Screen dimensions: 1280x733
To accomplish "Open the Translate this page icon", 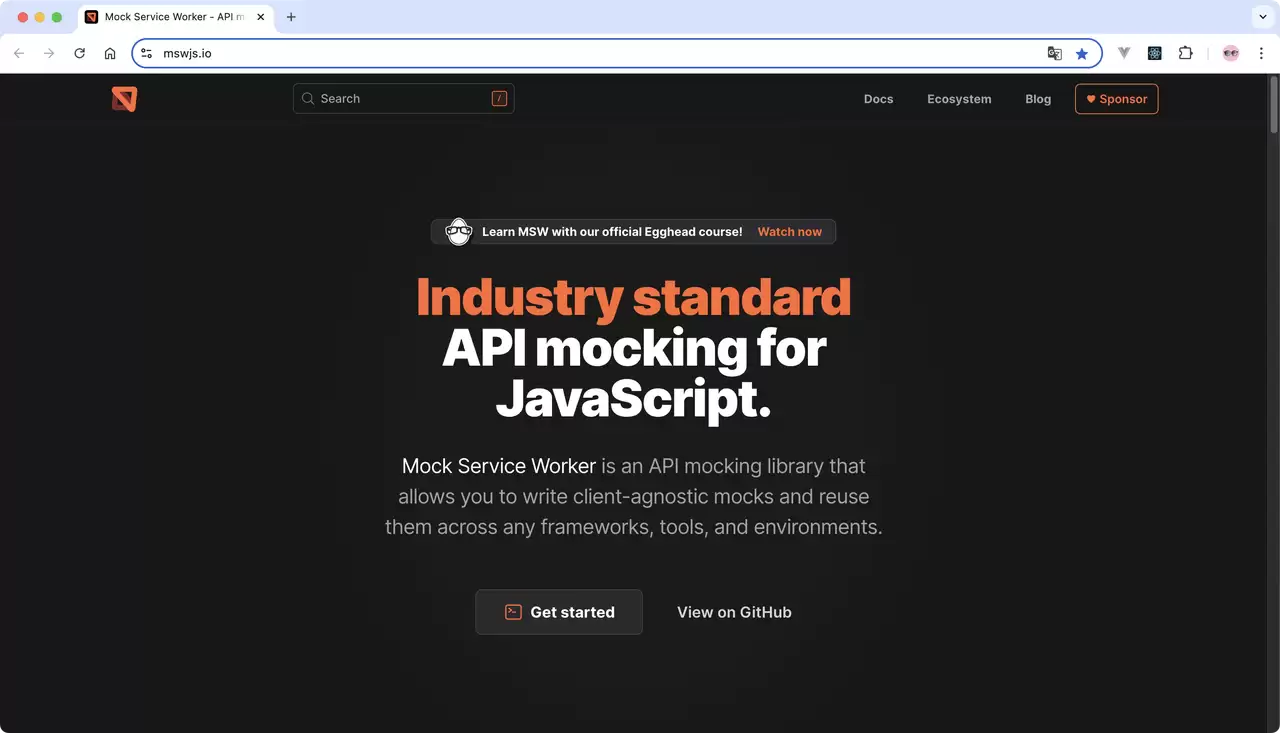I will point(1054,54).
